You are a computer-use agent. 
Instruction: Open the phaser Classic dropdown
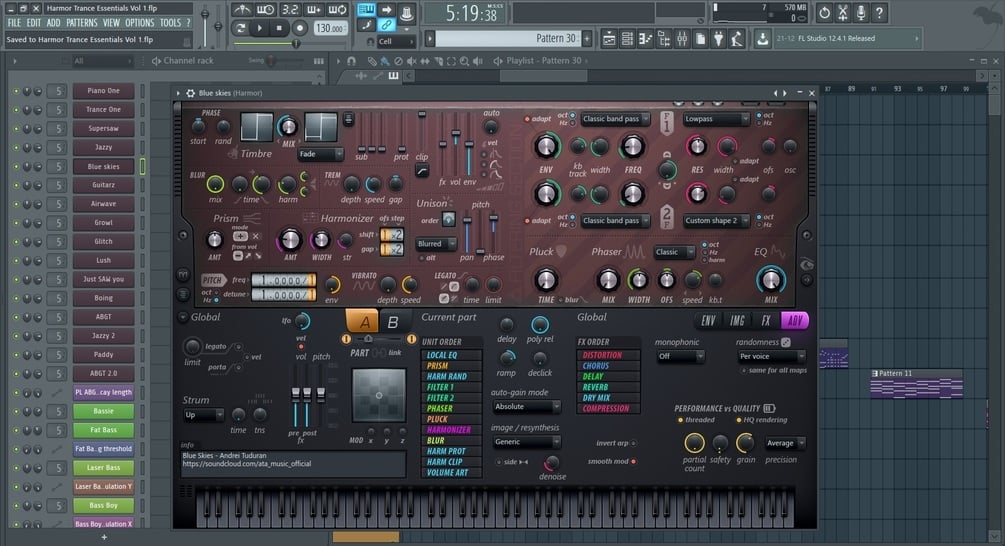pyautogui.click(x=674, y=252)
